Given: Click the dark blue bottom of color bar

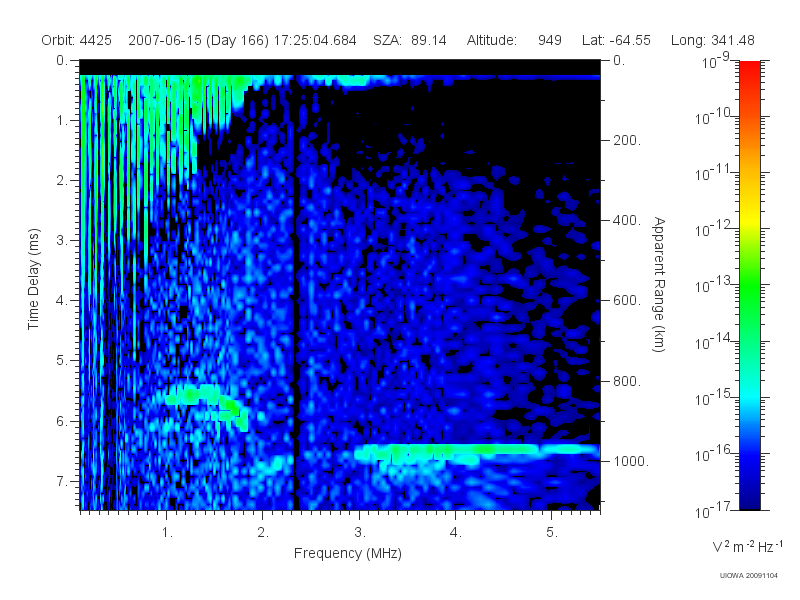Looking at the screenshot, I should click(749, 497).
